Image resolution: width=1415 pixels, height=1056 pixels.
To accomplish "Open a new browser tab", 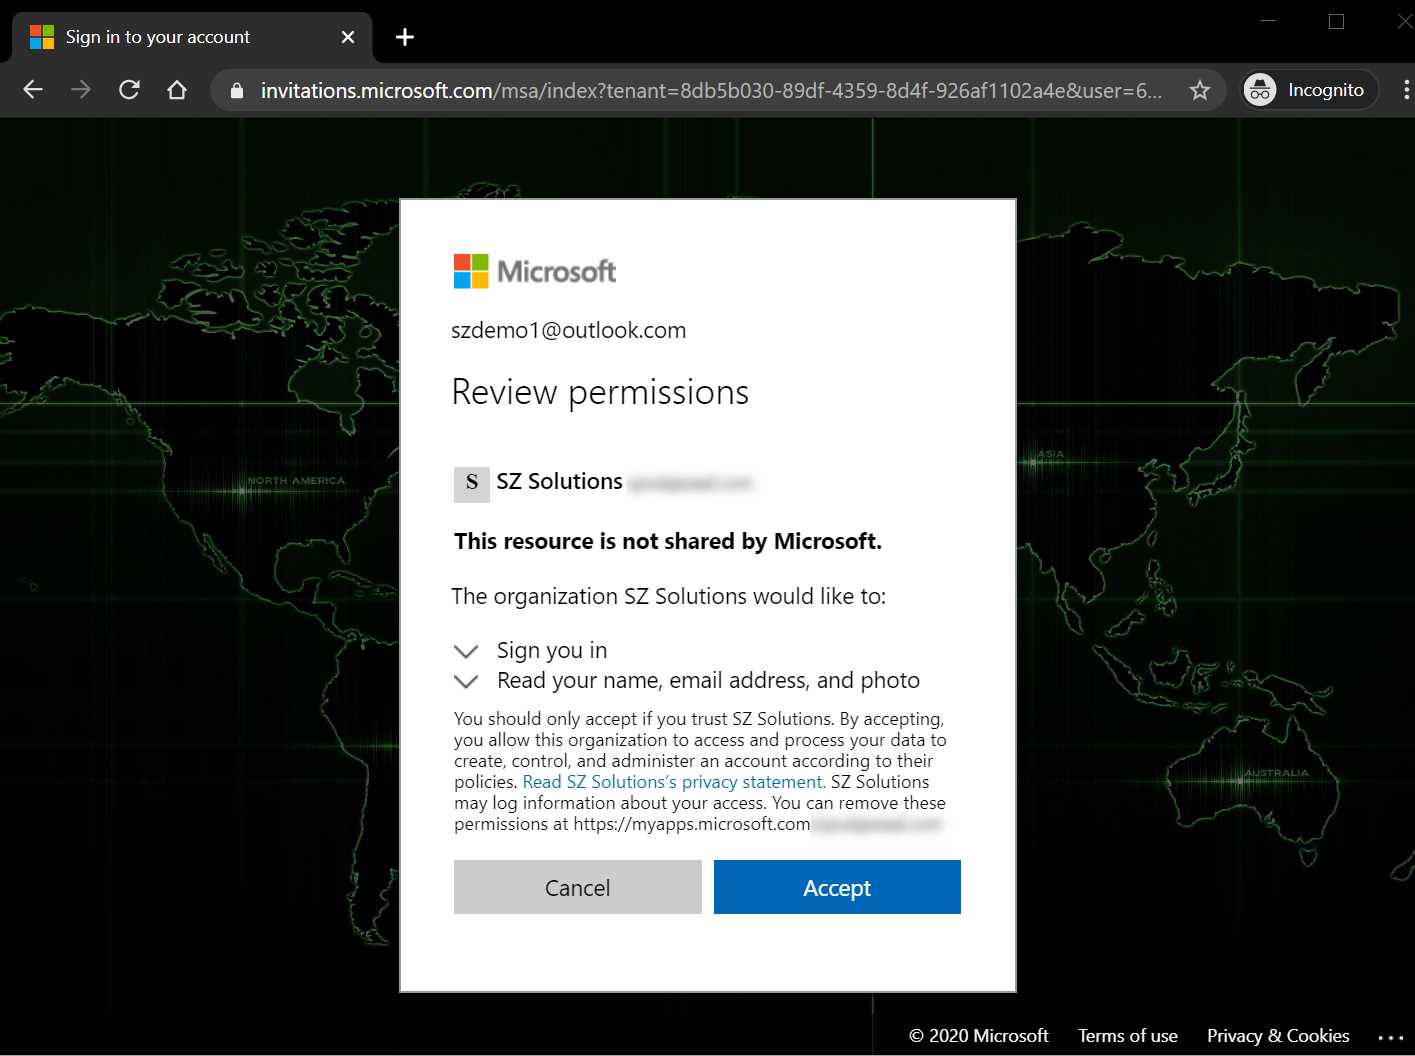I will point(404,37).
